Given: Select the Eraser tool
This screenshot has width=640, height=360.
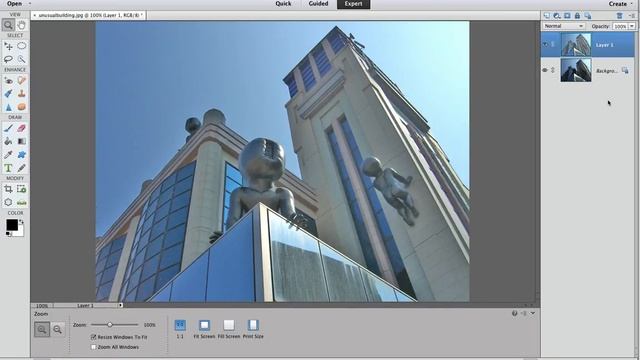Looking at the screenshot, I should coord(22,128).
